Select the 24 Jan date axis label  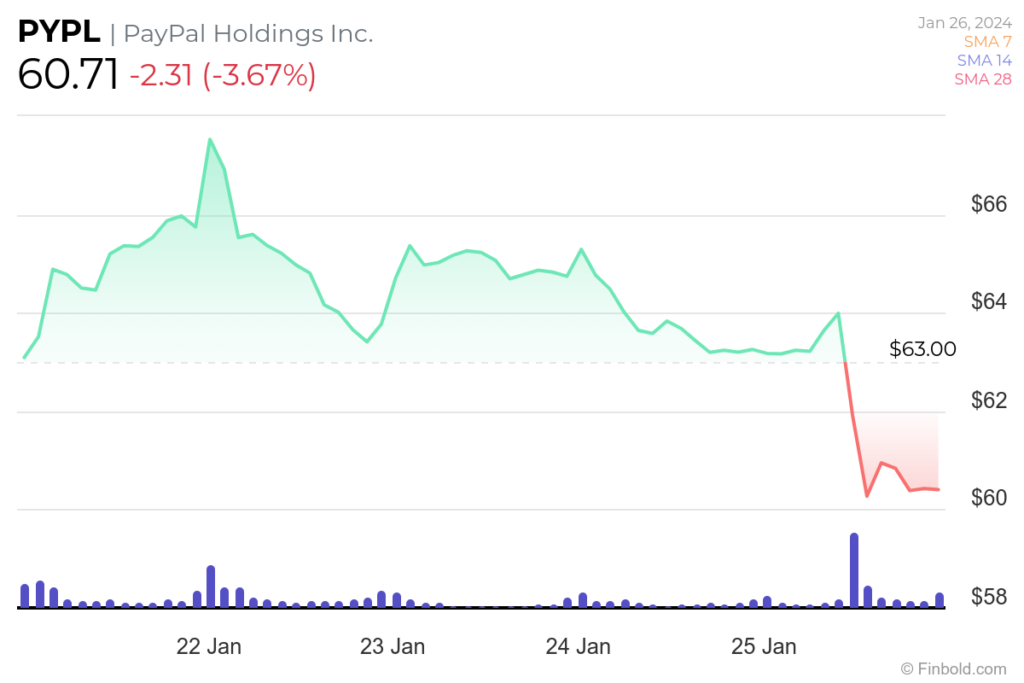[579, 646]
